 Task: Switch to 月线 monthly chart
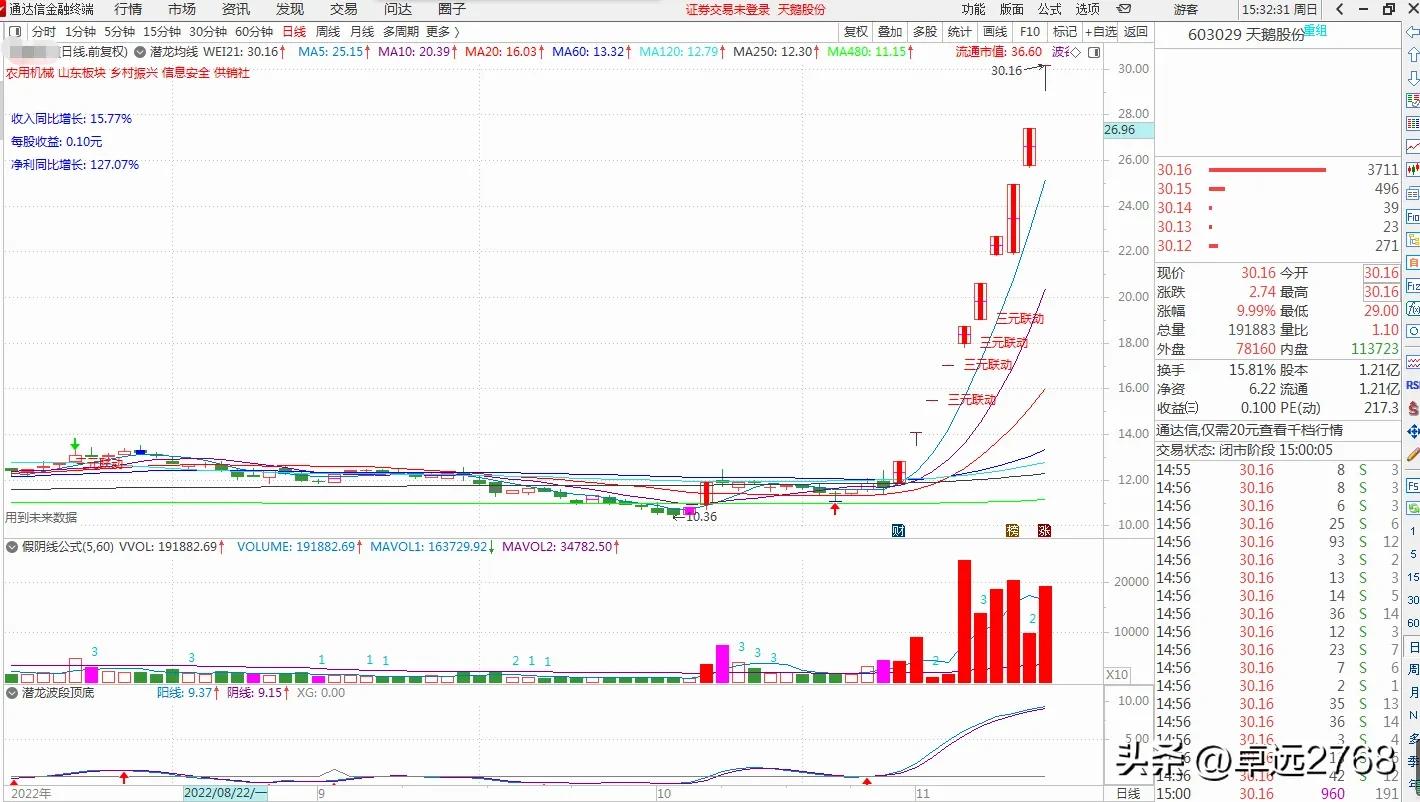click(x=362, y=32)
